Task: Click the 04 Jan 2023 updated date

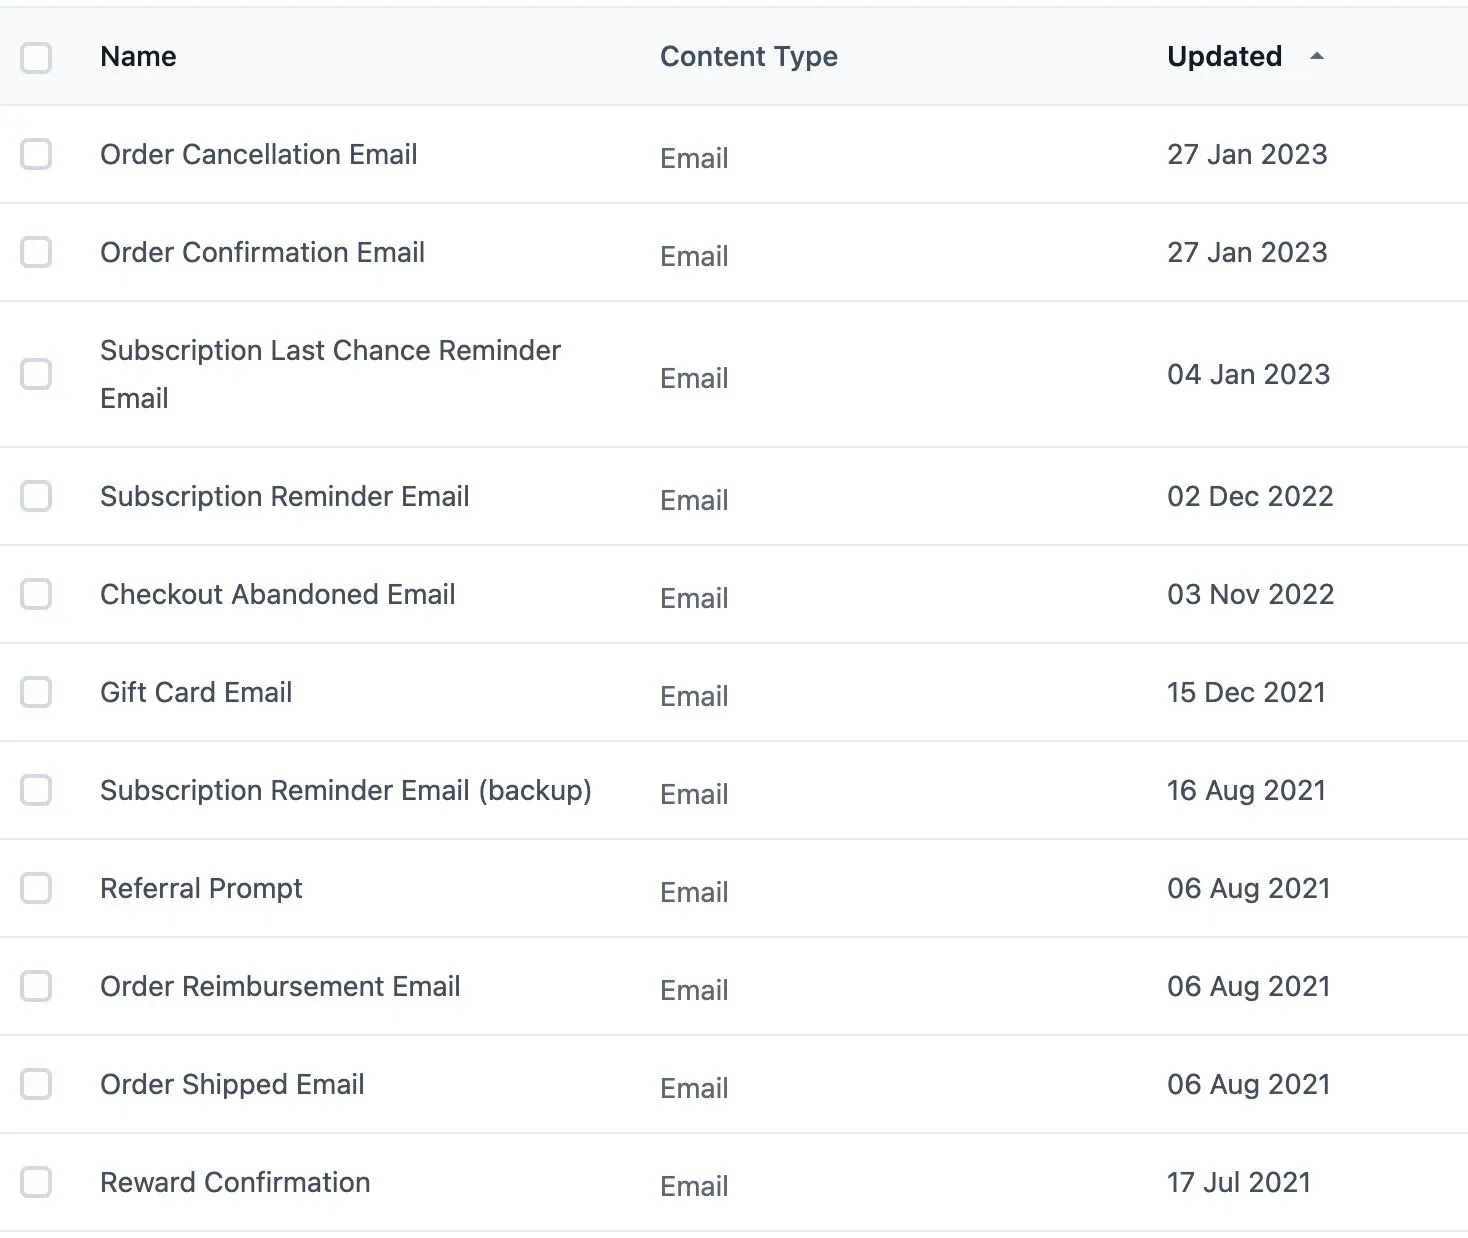Action: click(1249, 374)
